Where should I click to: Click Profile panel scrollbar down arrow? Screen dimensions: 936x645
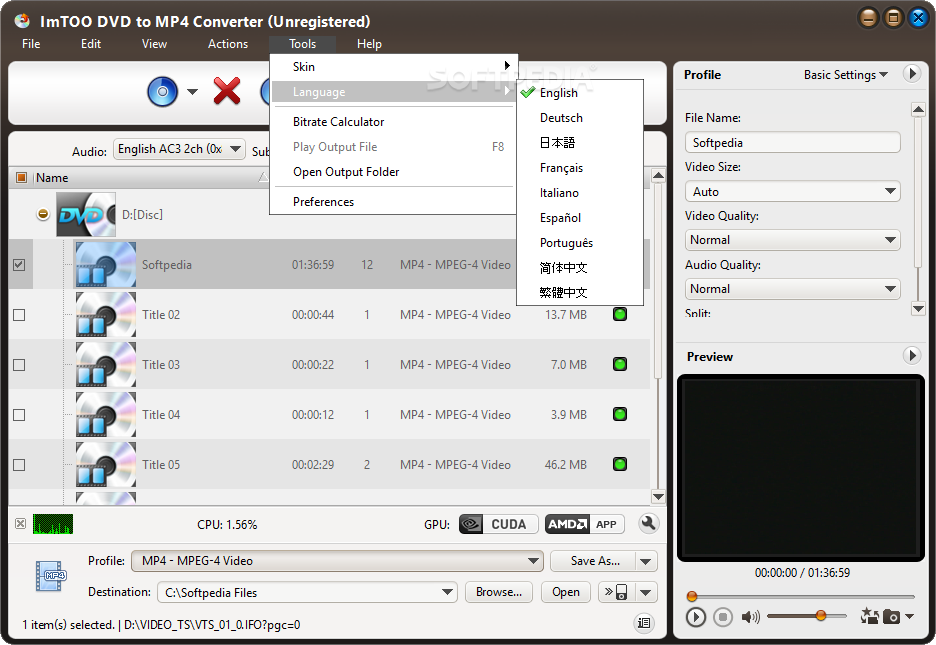[x=918, y=308]
